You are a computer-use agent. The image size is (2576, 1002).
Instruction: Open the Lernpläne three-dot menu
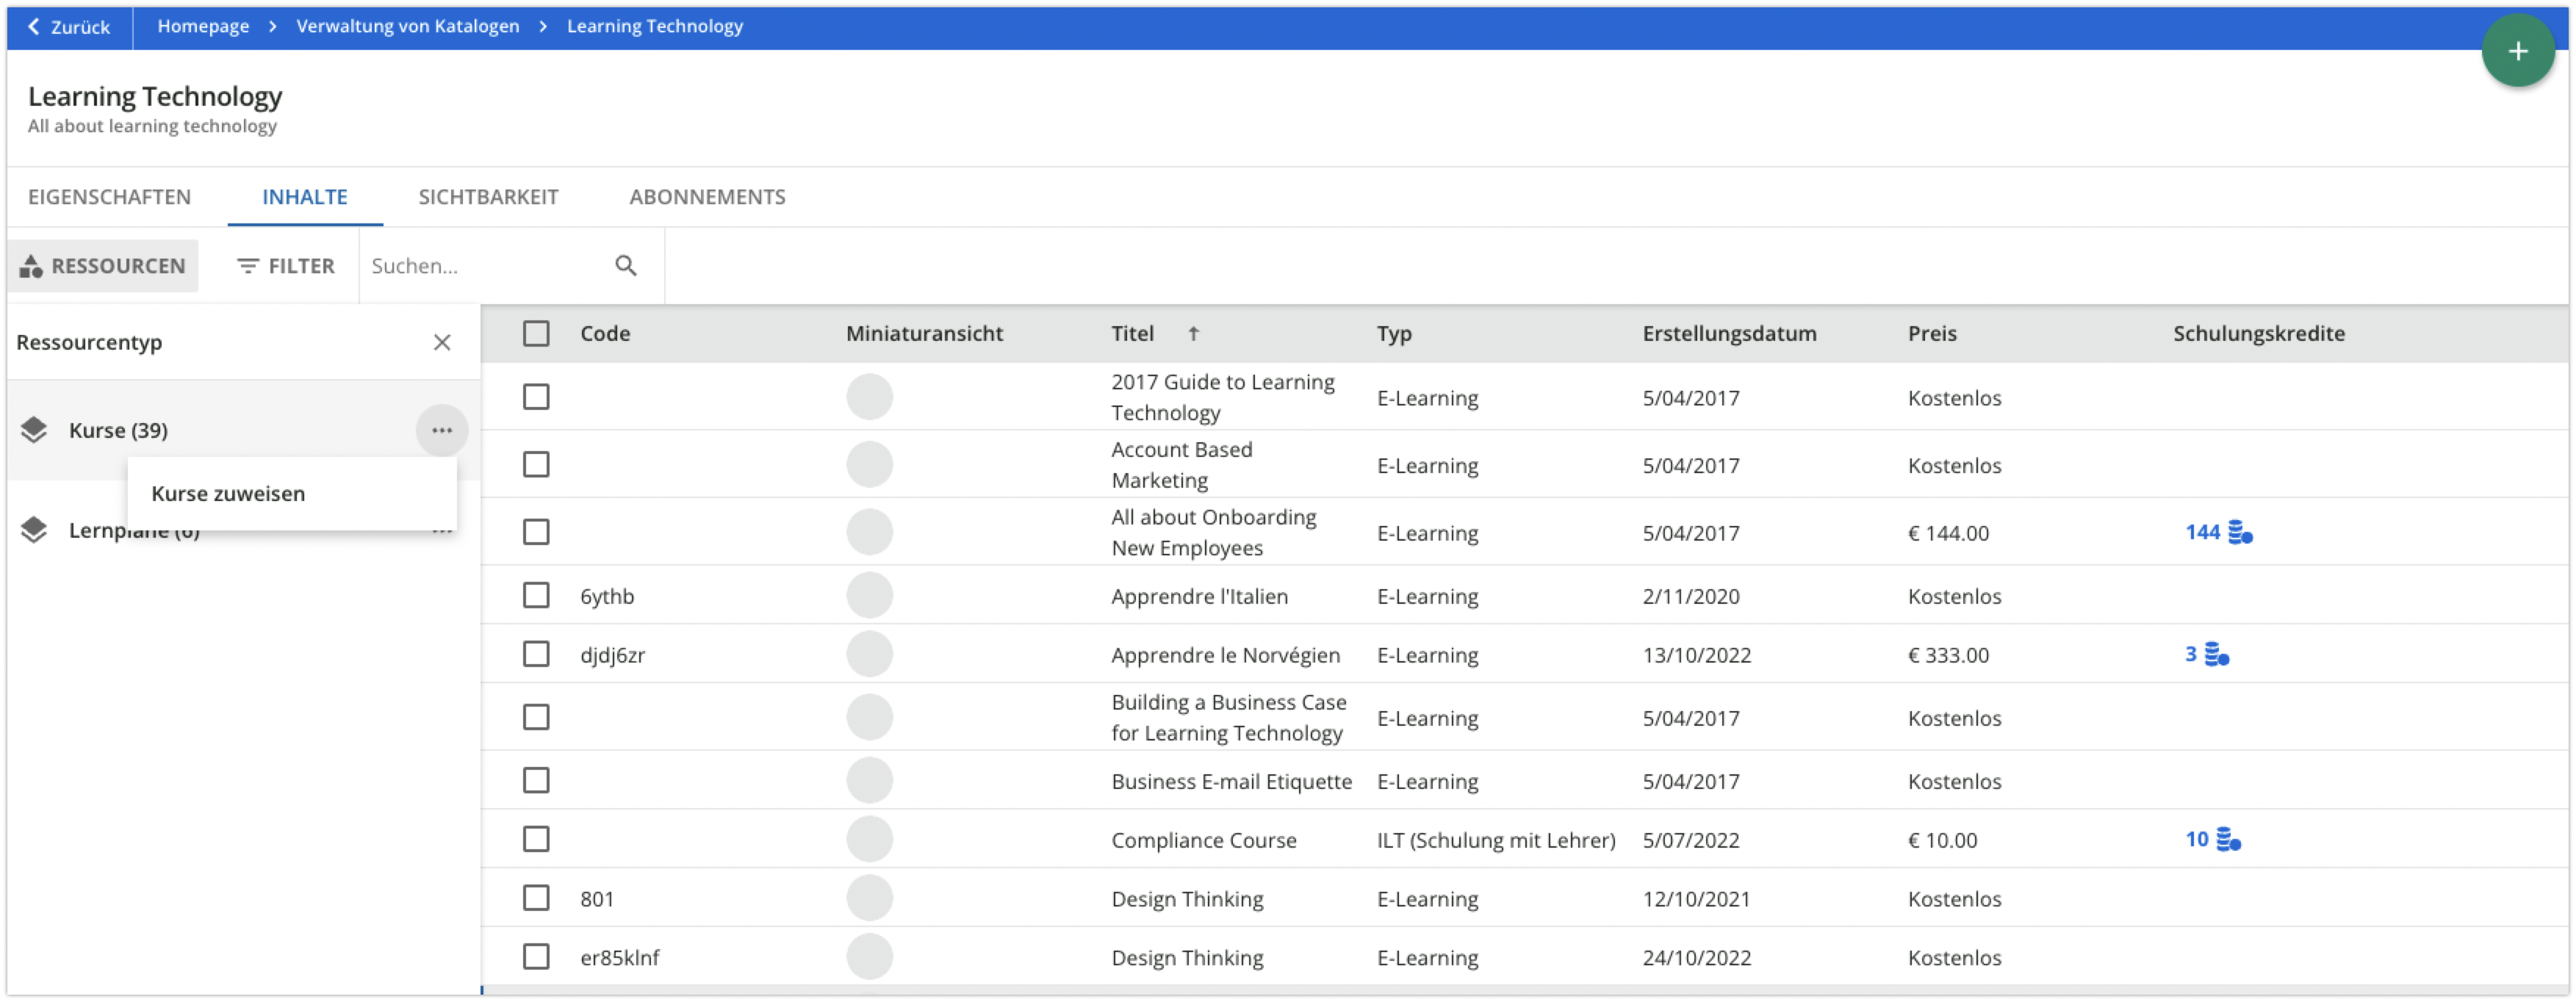(x=442, y=532)
